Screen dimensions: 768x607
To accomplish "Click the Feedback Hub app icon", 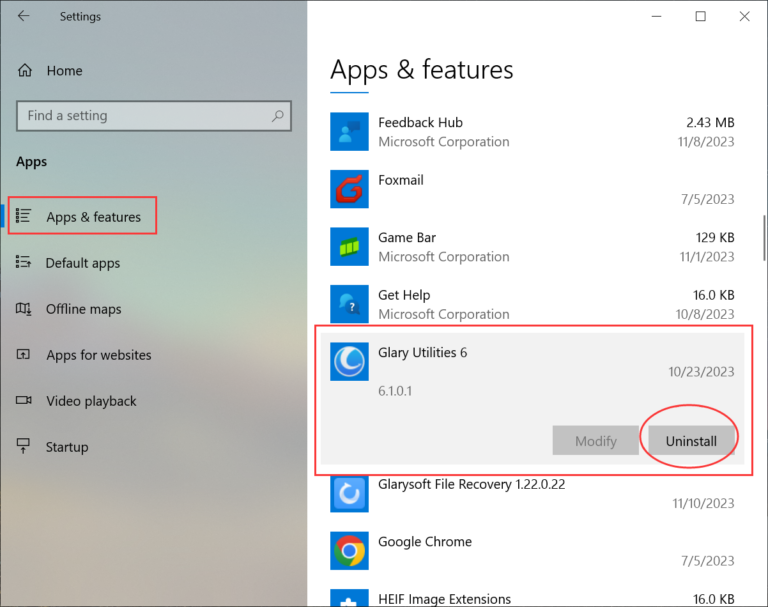I will (x=349, y=132).
